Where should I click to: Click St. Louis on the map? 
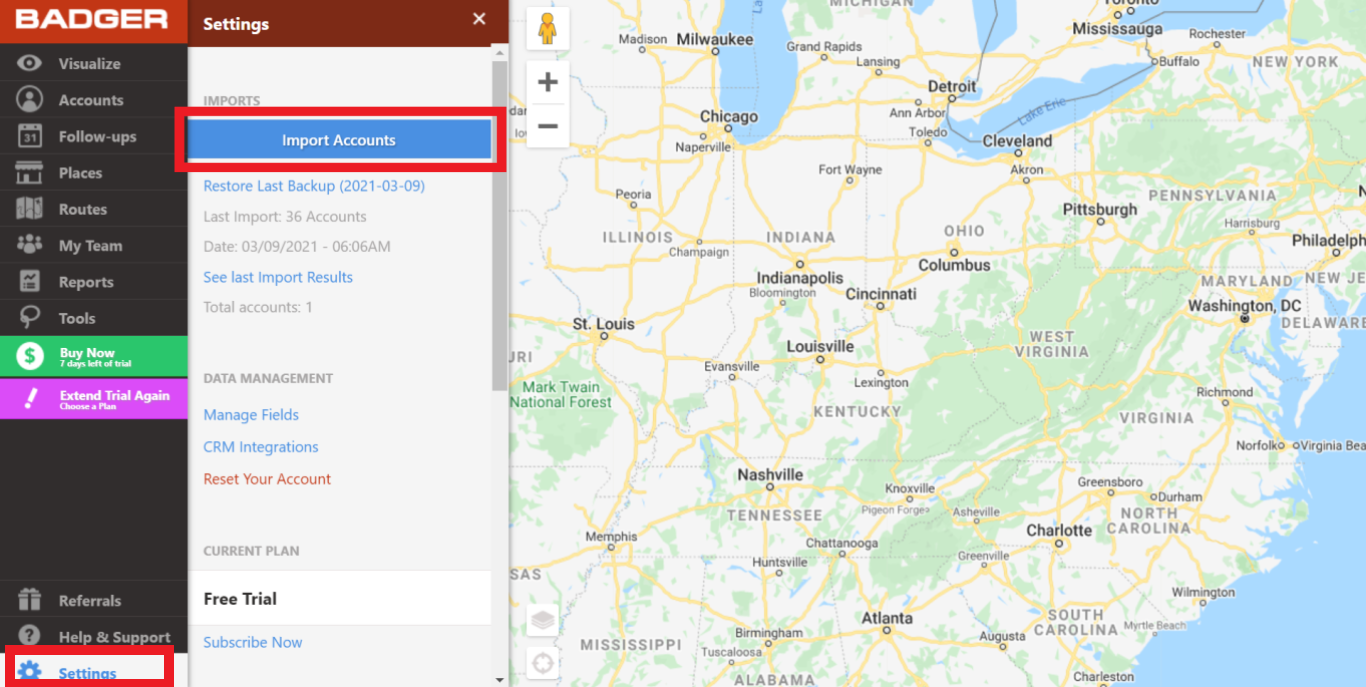tap(603, 324)
